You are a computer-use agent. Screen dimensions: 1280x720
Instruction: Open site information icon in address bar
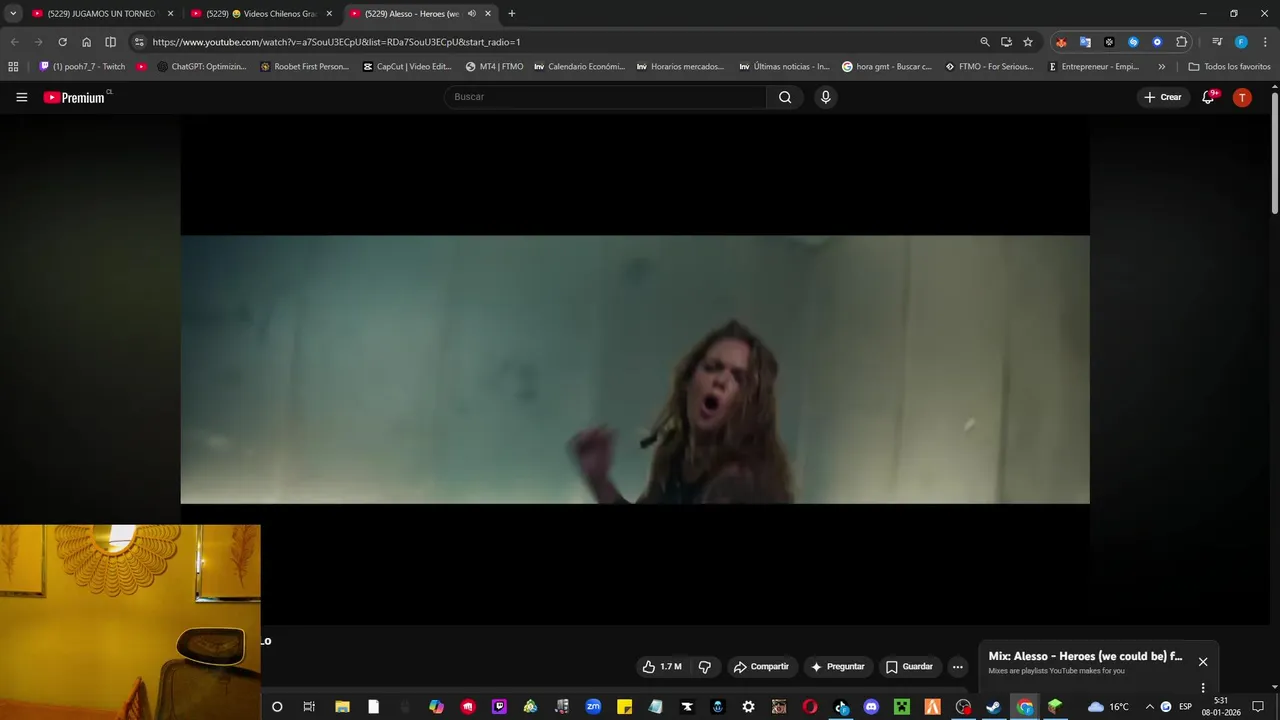(139, 42)
